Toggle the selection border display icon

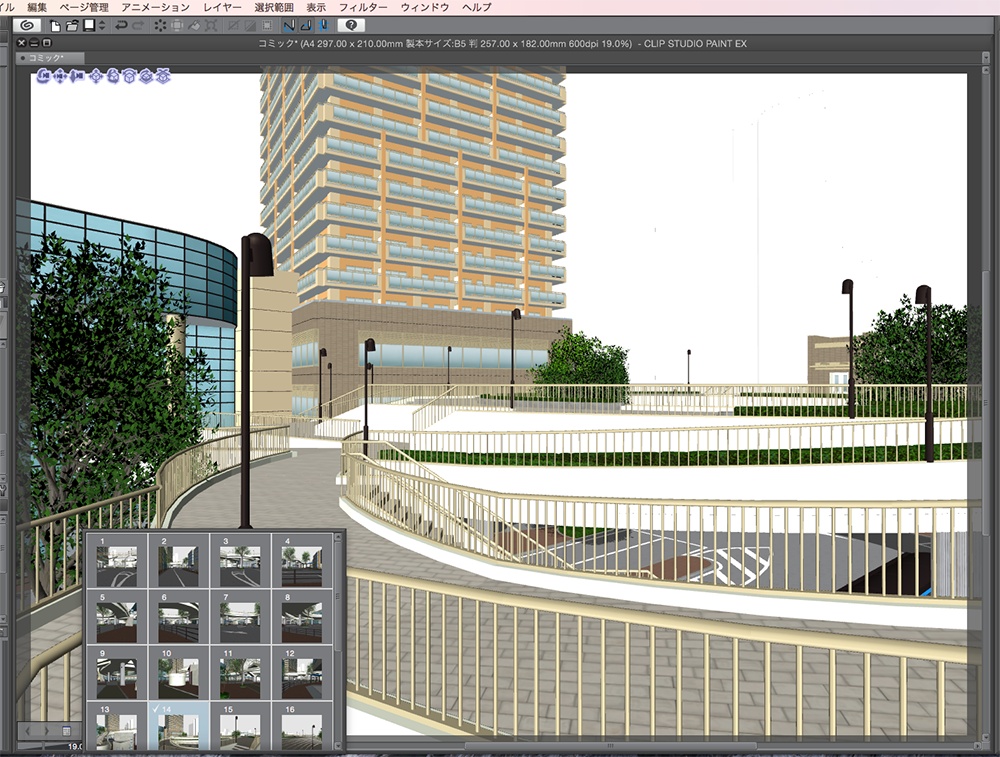267,26
